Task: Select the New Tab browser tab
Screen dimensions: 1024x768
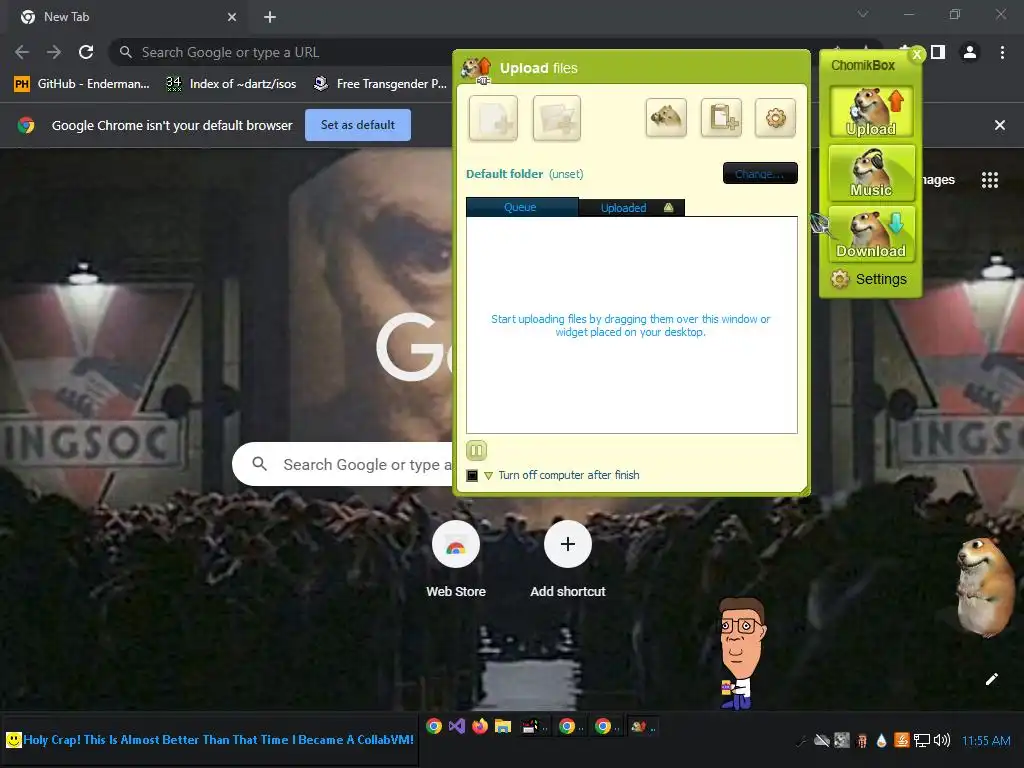Action: click(x=127, y=17)
